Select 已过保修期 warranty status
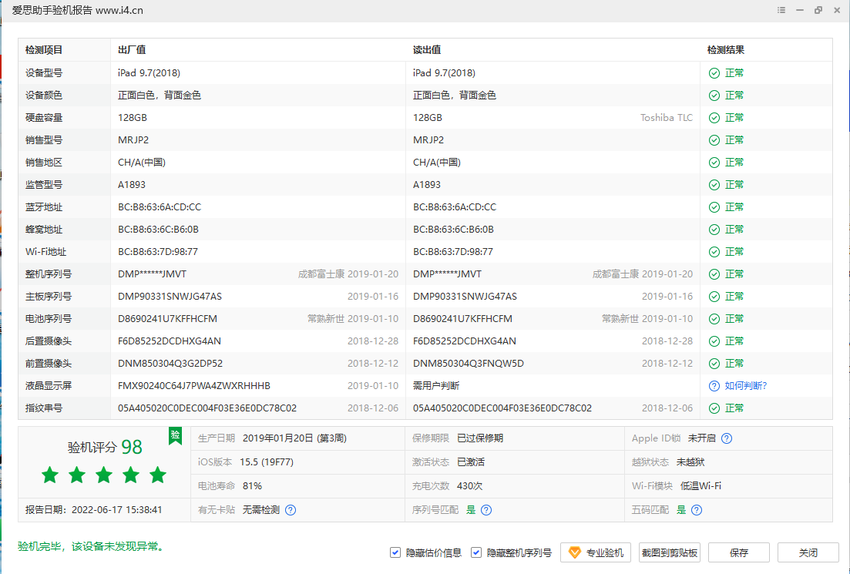 coord(480,438)
